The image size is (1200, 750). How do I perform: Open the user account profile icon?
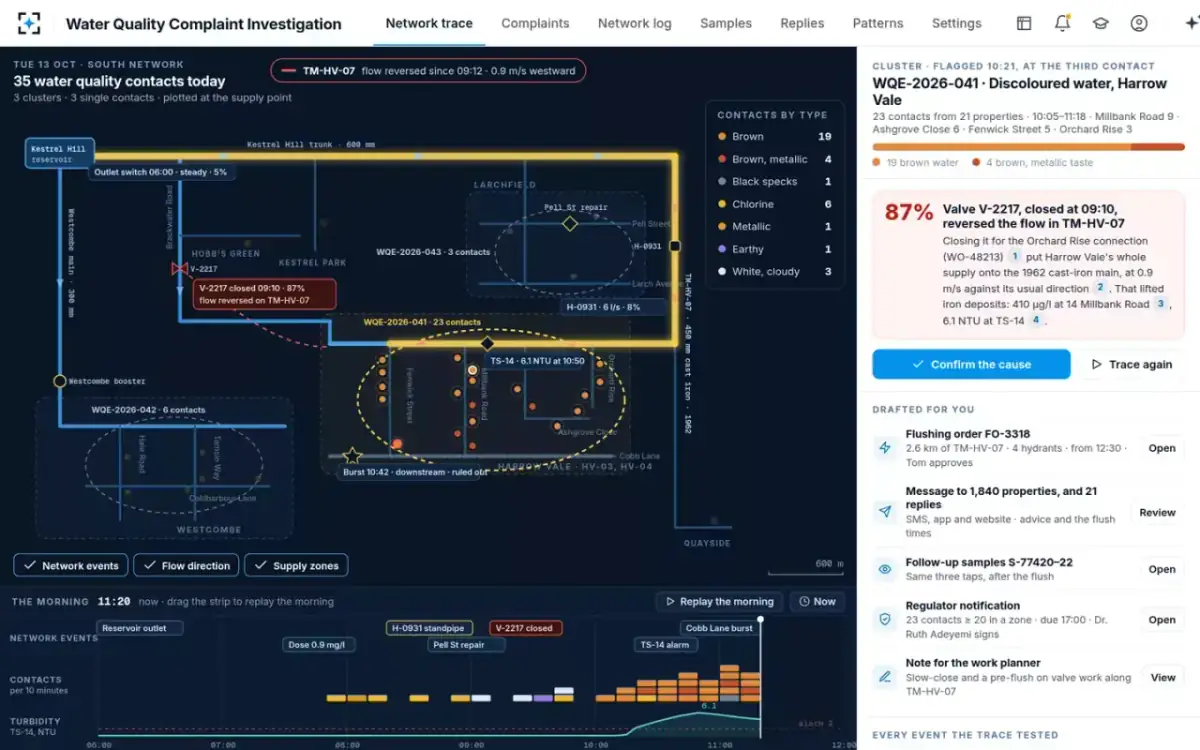(1139, 23)
